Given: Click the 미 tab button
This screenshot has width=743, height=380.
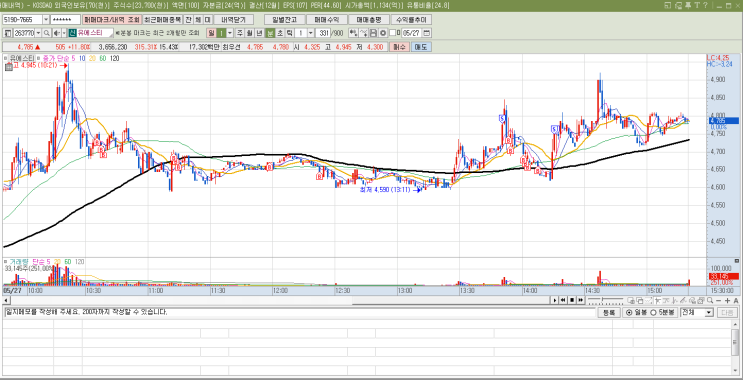Looking at the screenshot, I should [208, 19].
